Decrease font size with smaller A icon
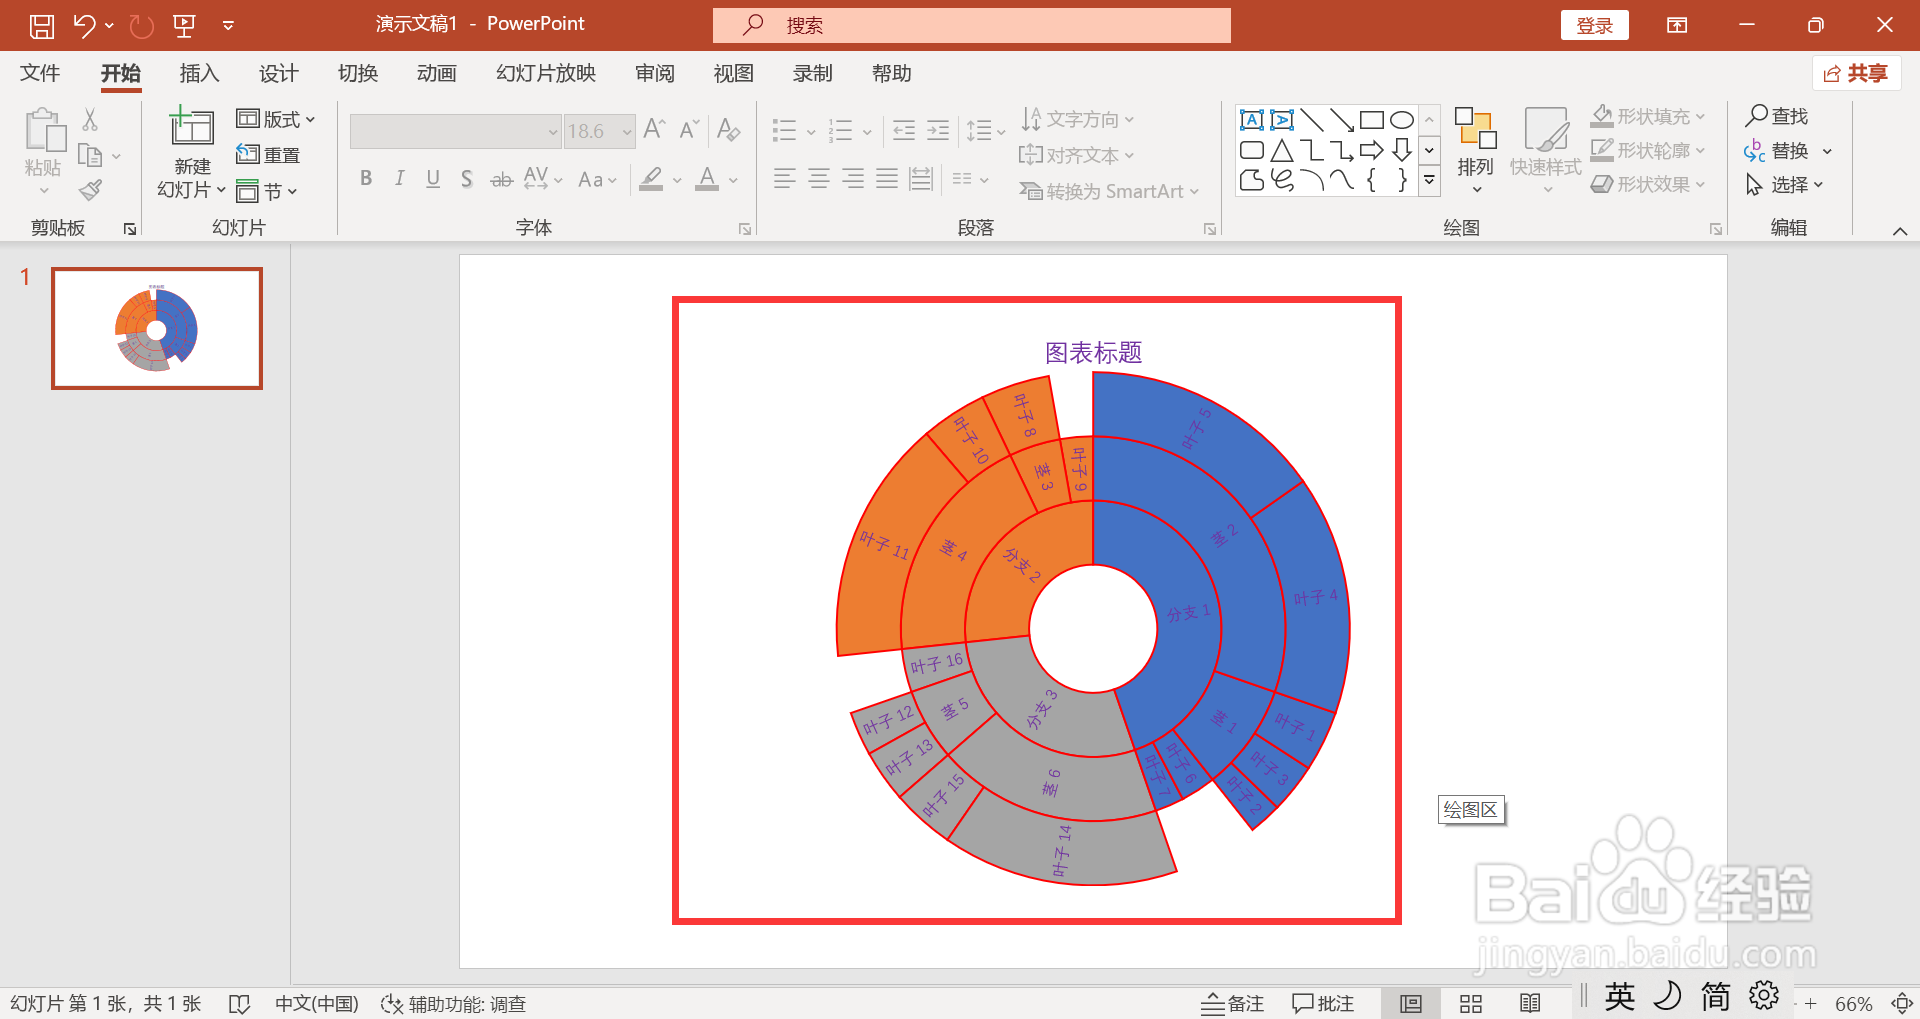 tap(689, 130)
